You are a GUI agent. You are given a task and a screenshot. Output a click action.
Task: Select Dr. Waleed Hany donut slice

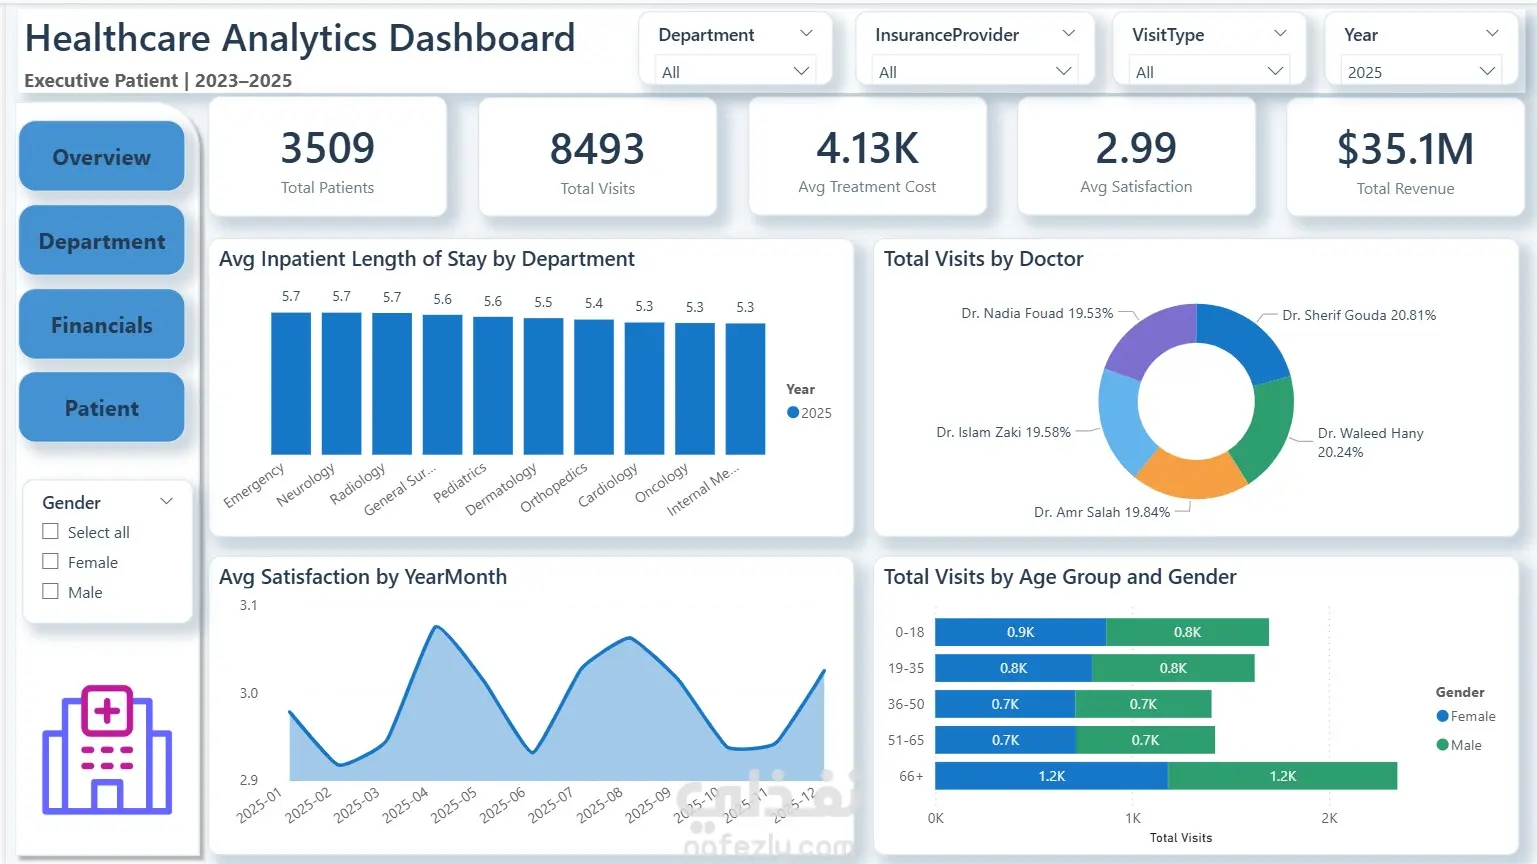(1267, 430)
